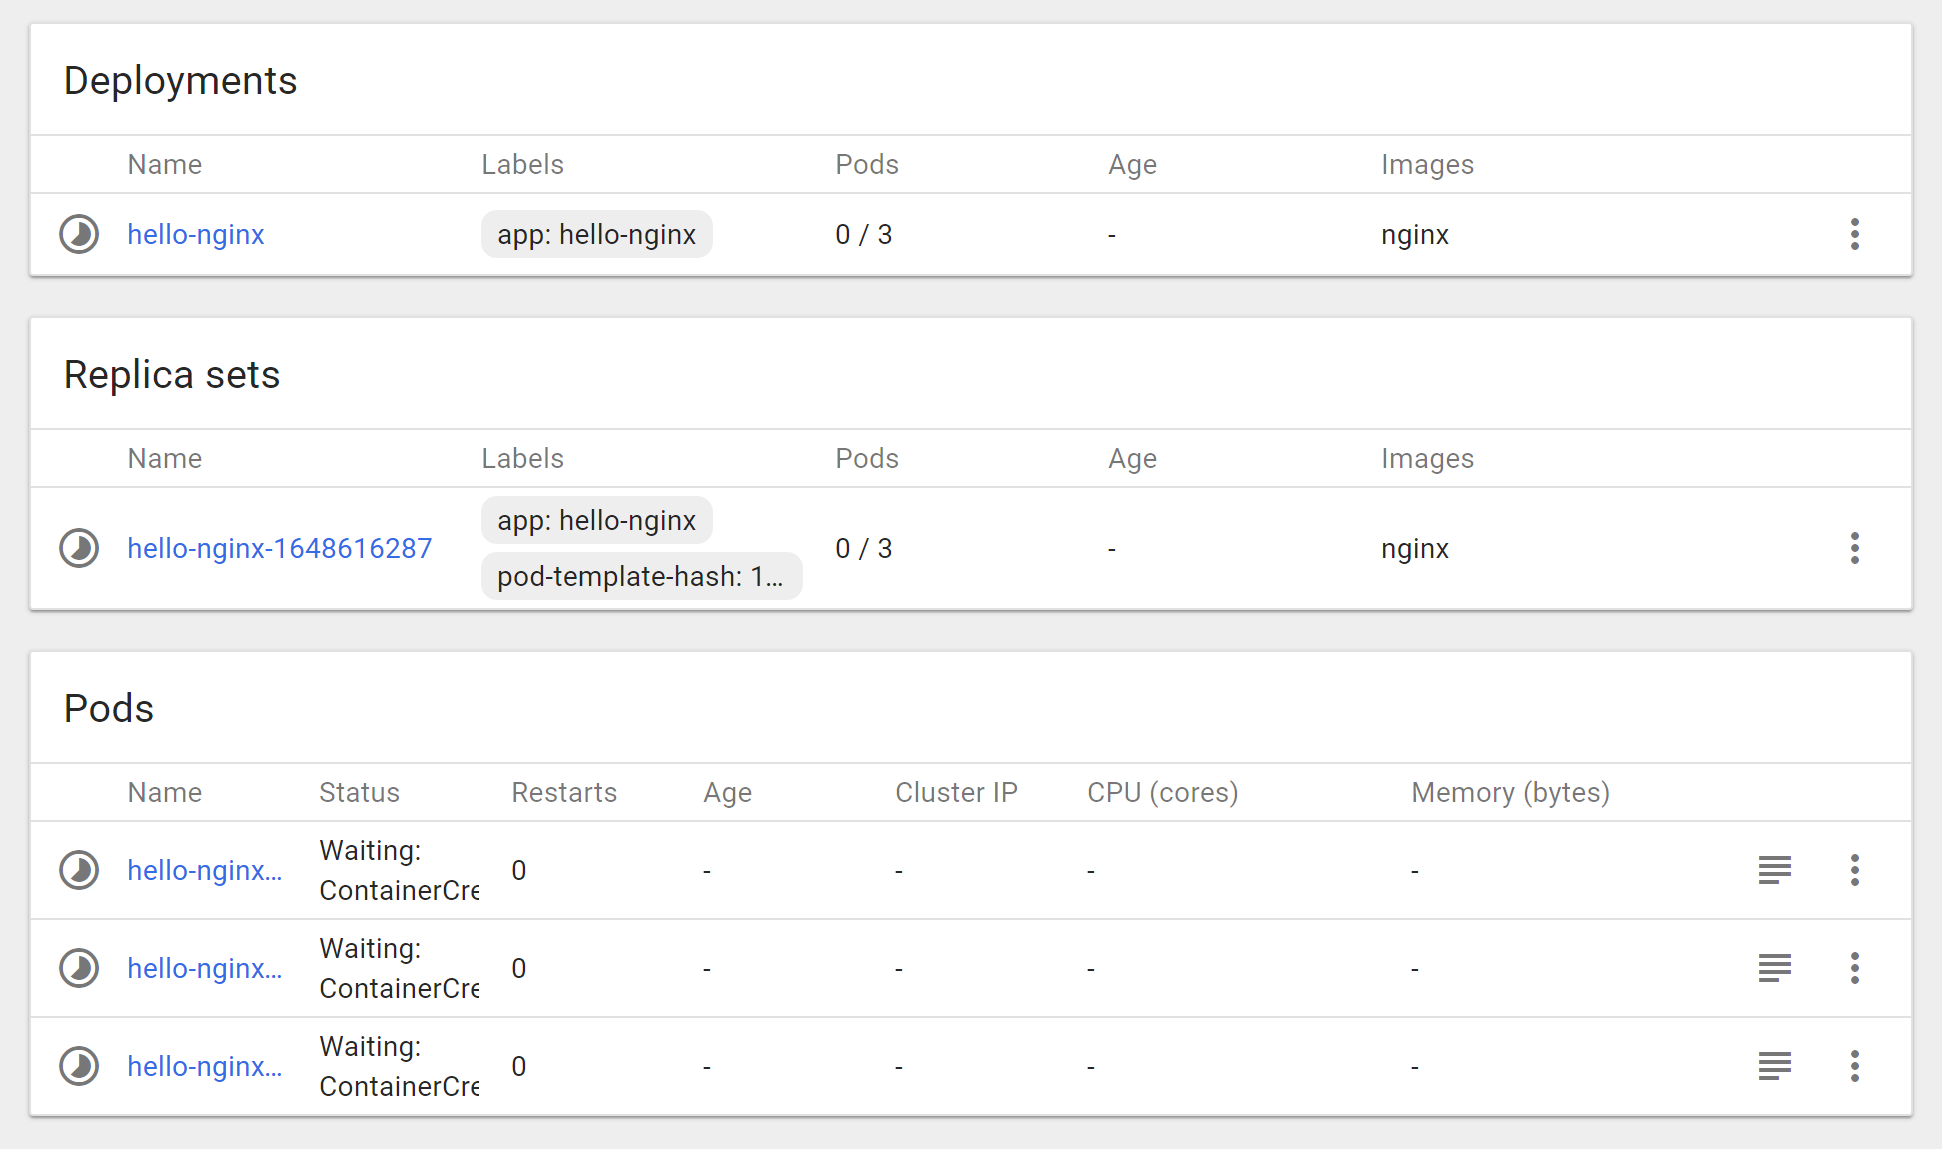Click 0 / 3 pods count in Replica sets row
This screenshot has width=1942, height=1149.
(x=864, y=548)
